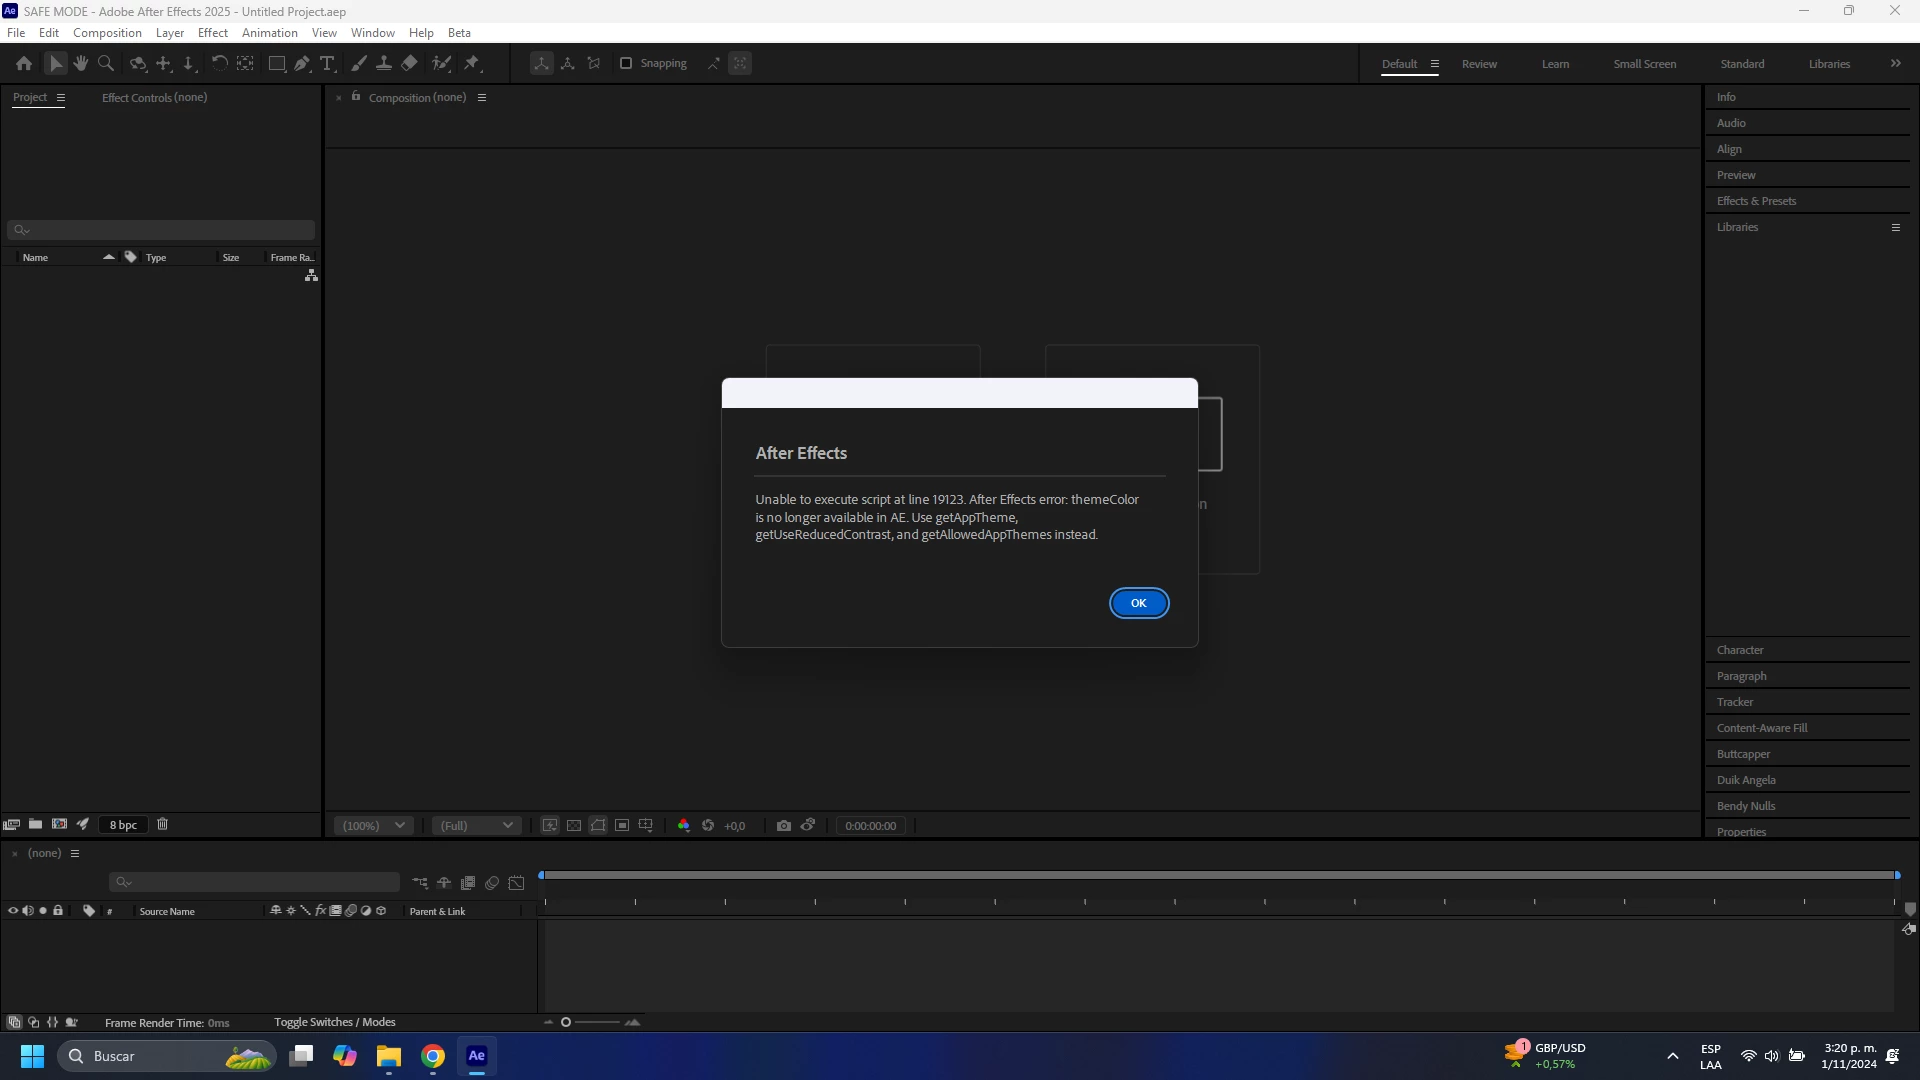Select the Type tool
Image resolution: width=1920 pixels, height=1080 pixels.
pos(327,63)
